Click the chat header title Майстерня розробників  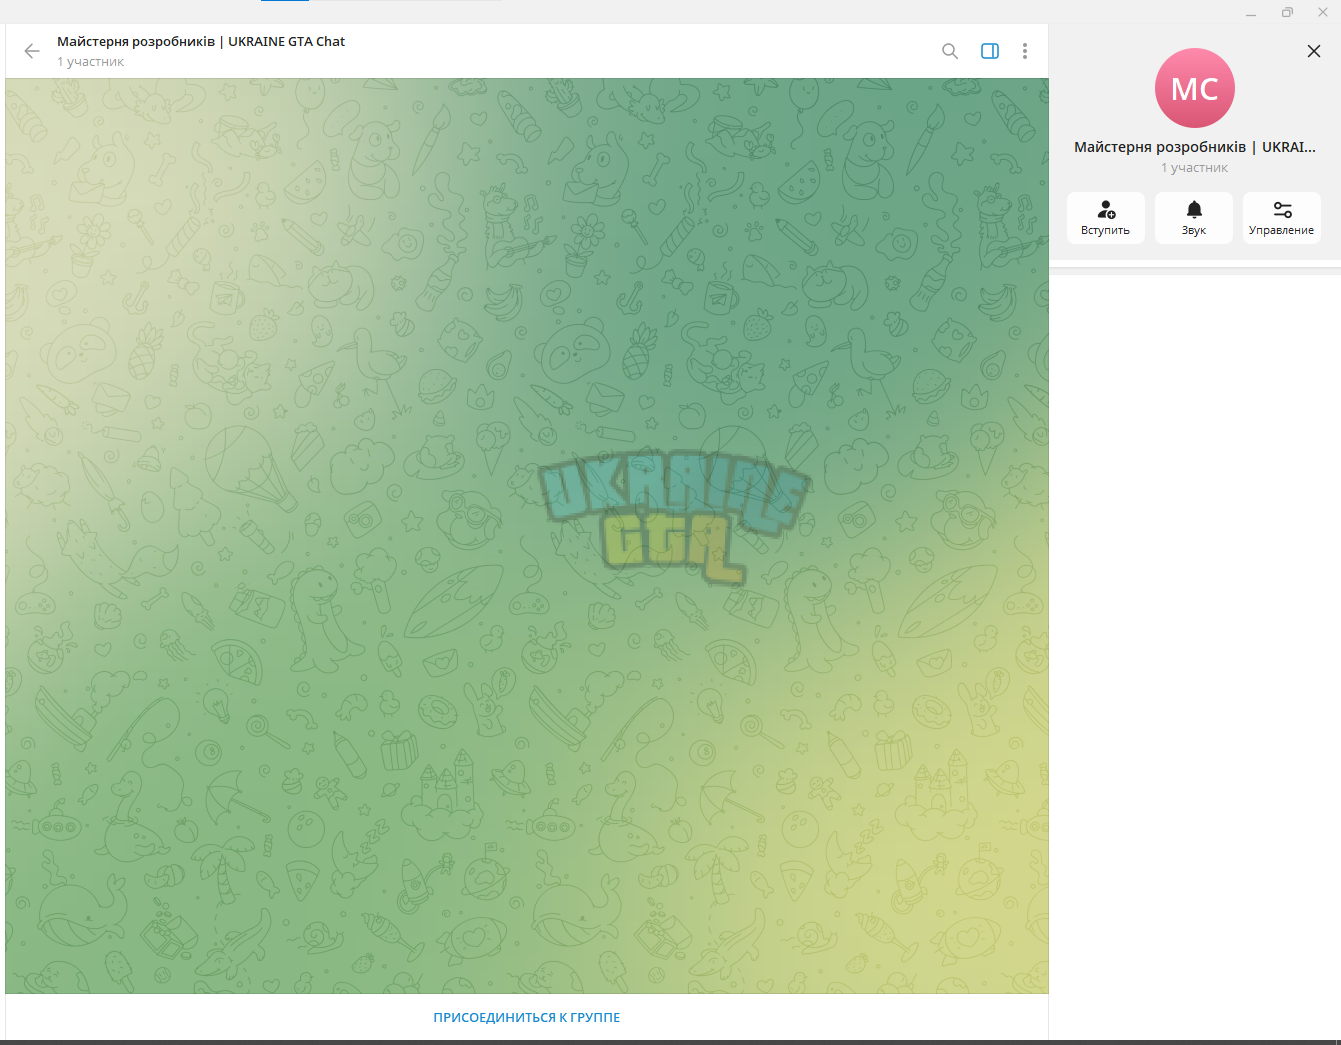[201, 42]
